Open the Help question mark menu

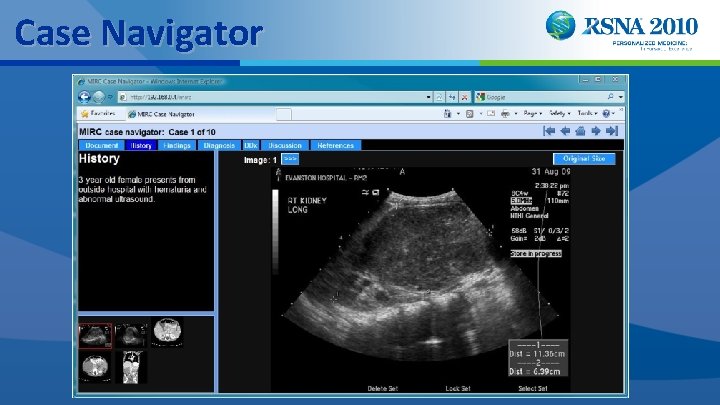coord(608,113)
